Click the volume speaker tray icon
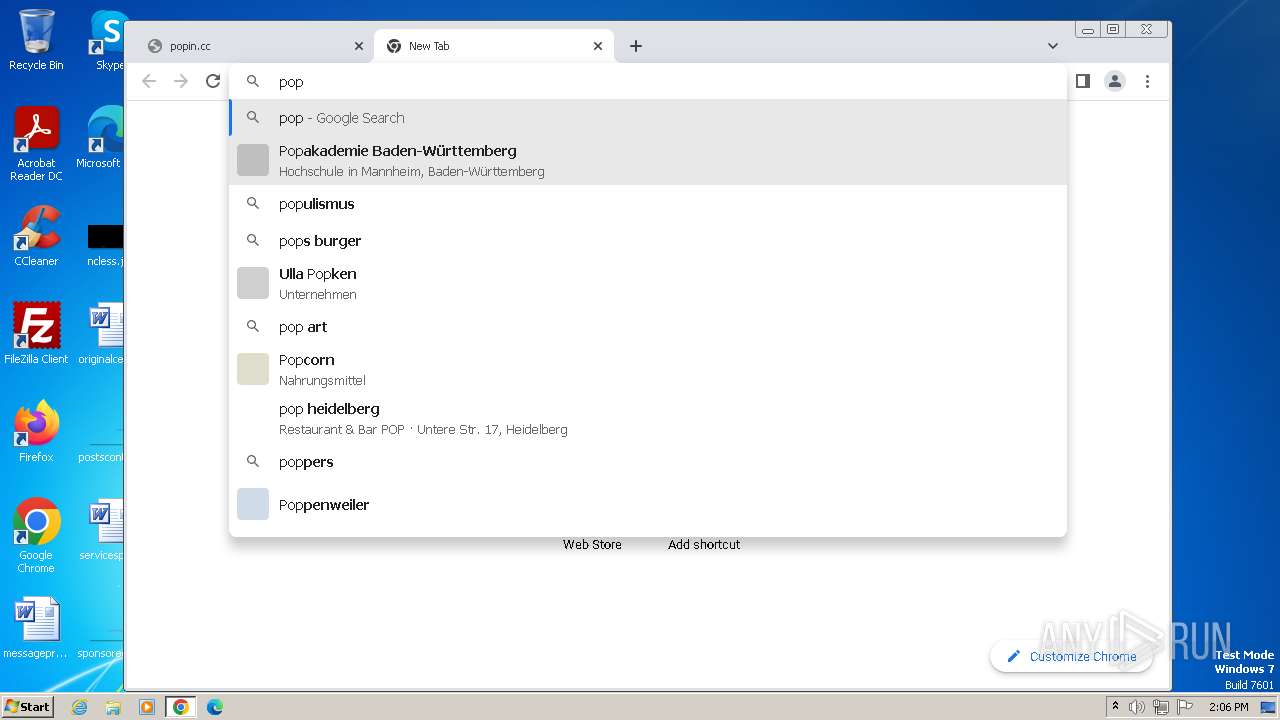 click(1136, 707)
